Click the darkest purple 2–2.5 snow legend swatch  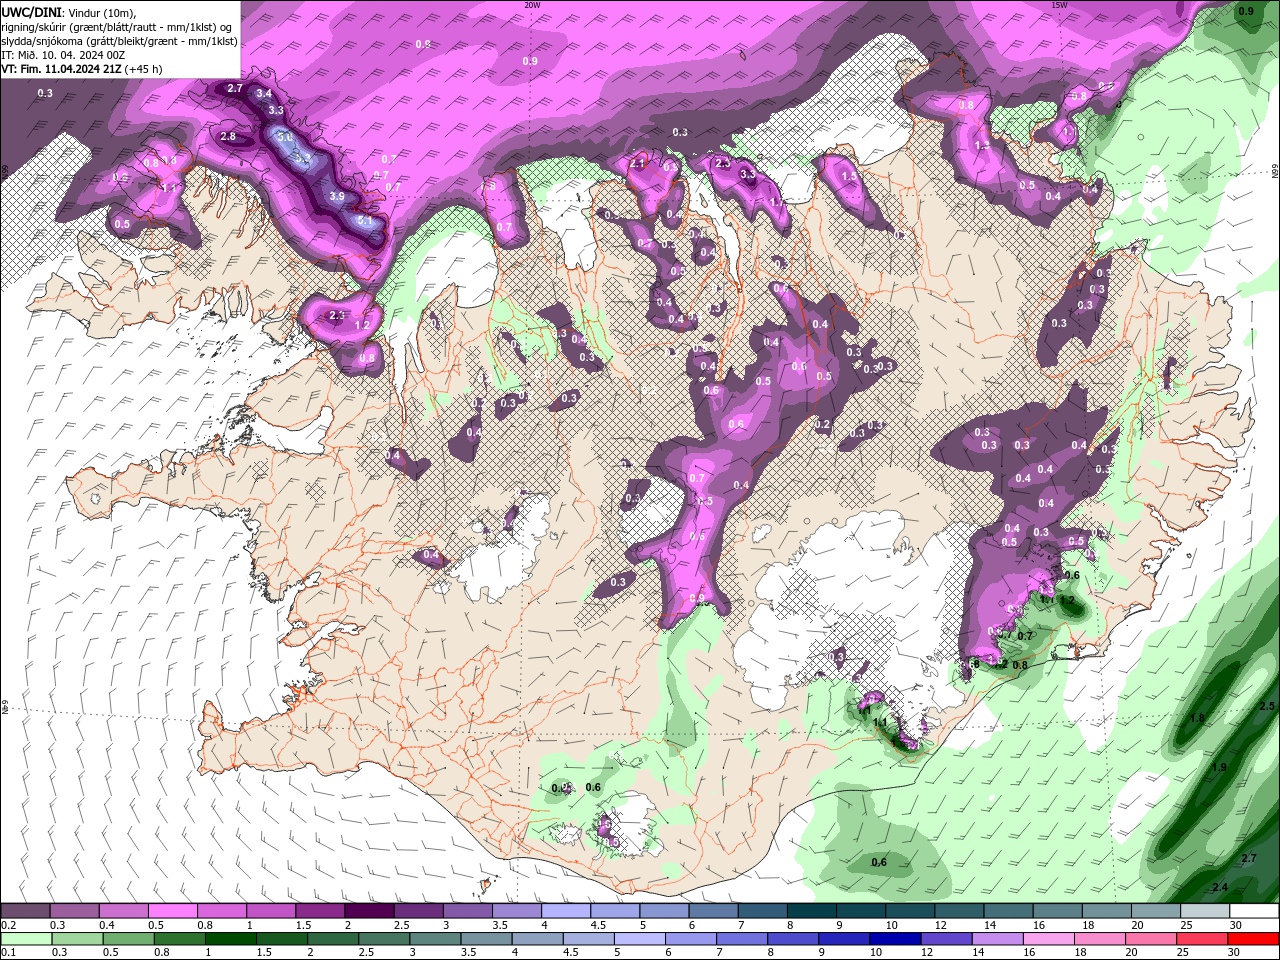tap(369, 911)
